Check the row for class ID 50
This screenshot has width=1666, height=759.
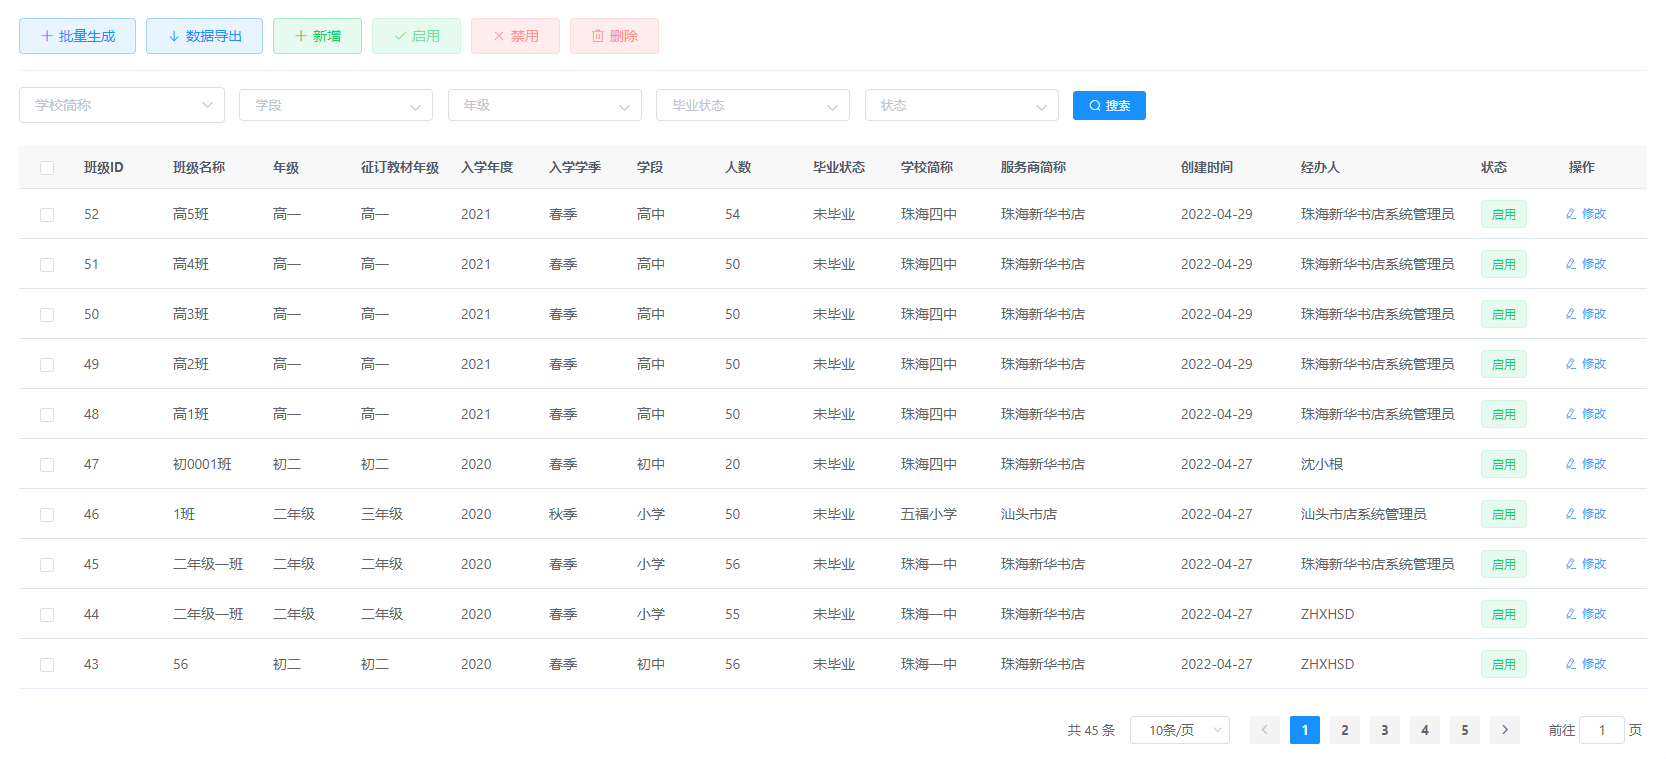(47, 315)
